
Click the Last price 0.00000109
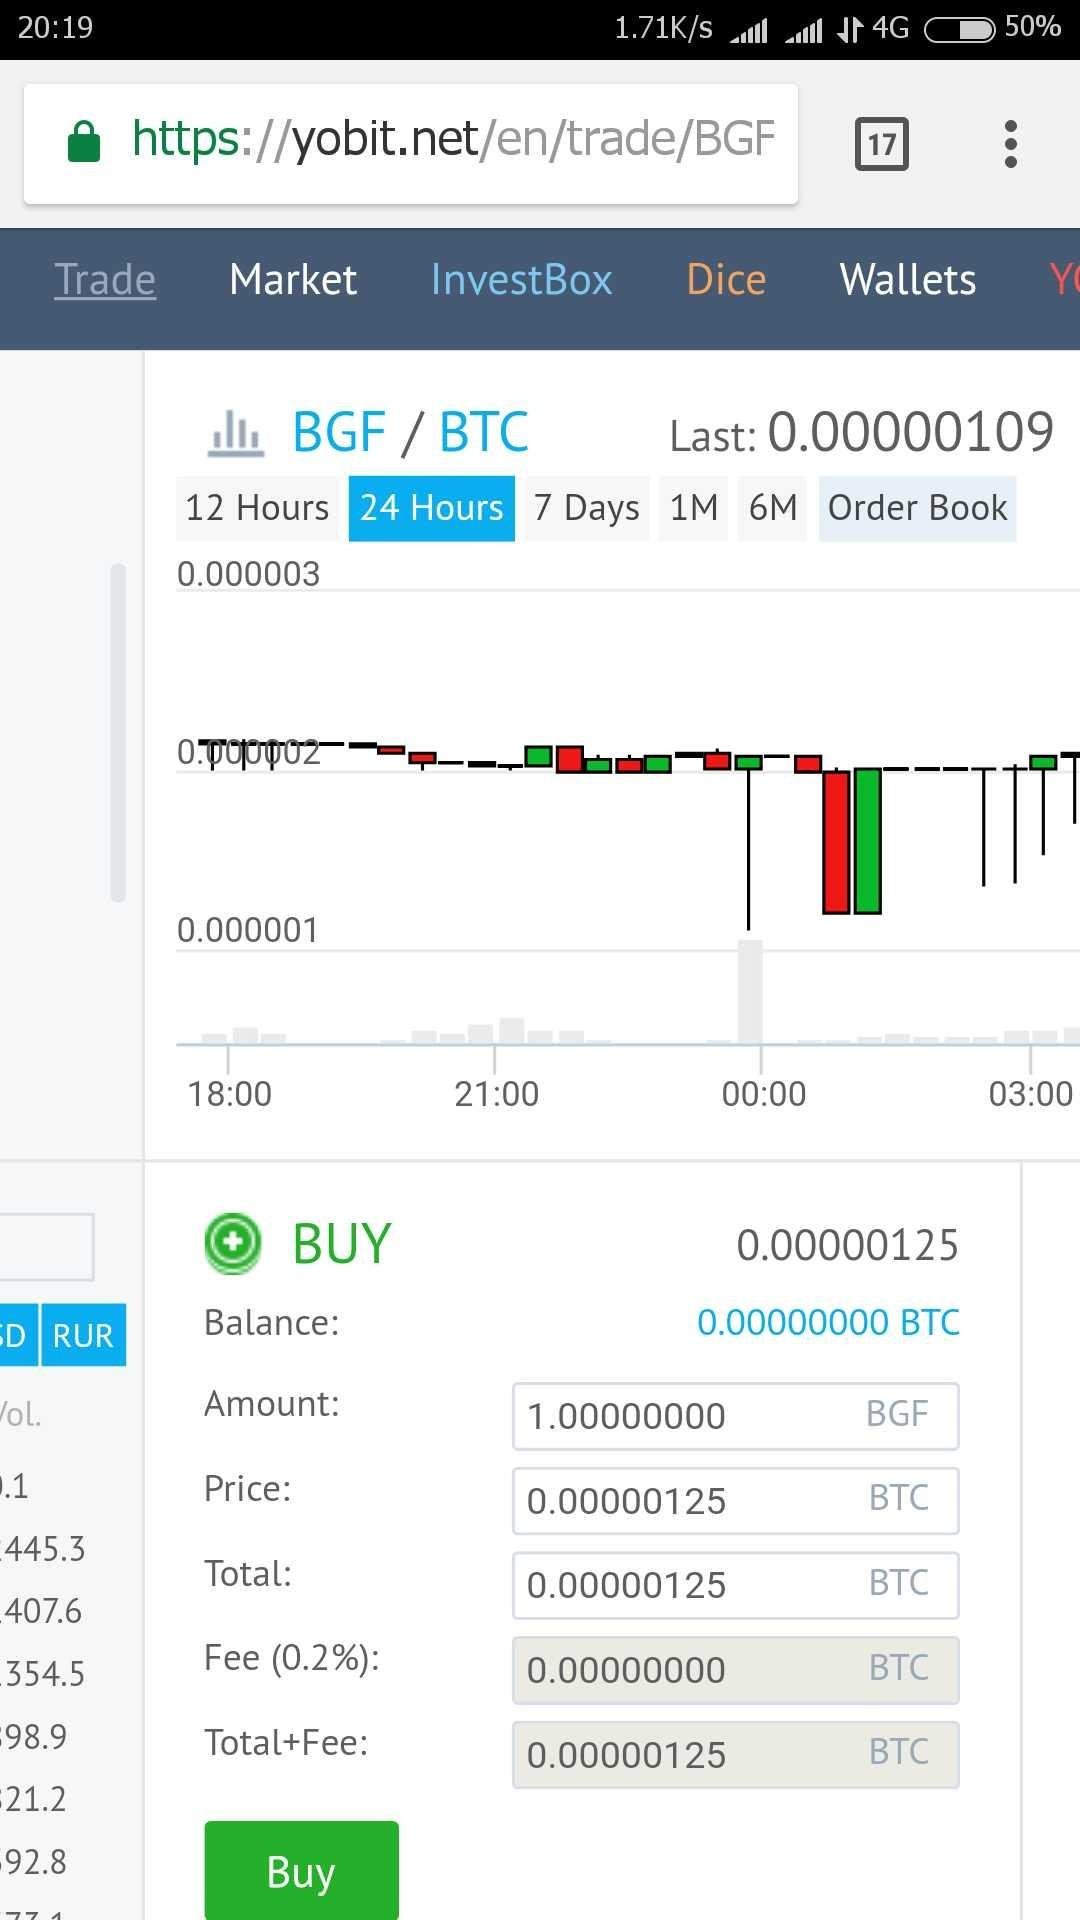coord(911,432)
